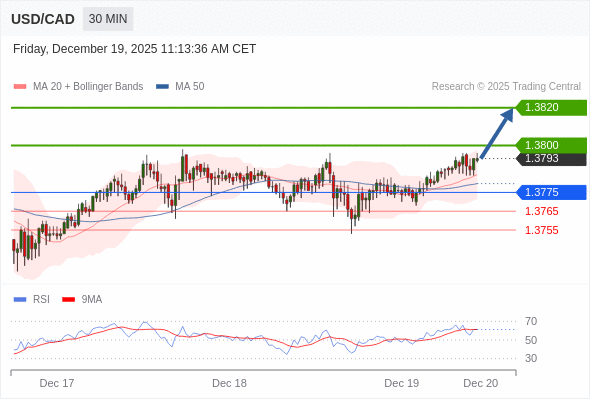
Task: Select the MA 50 blue legend swatch
Action: click(x=162, y=87)
